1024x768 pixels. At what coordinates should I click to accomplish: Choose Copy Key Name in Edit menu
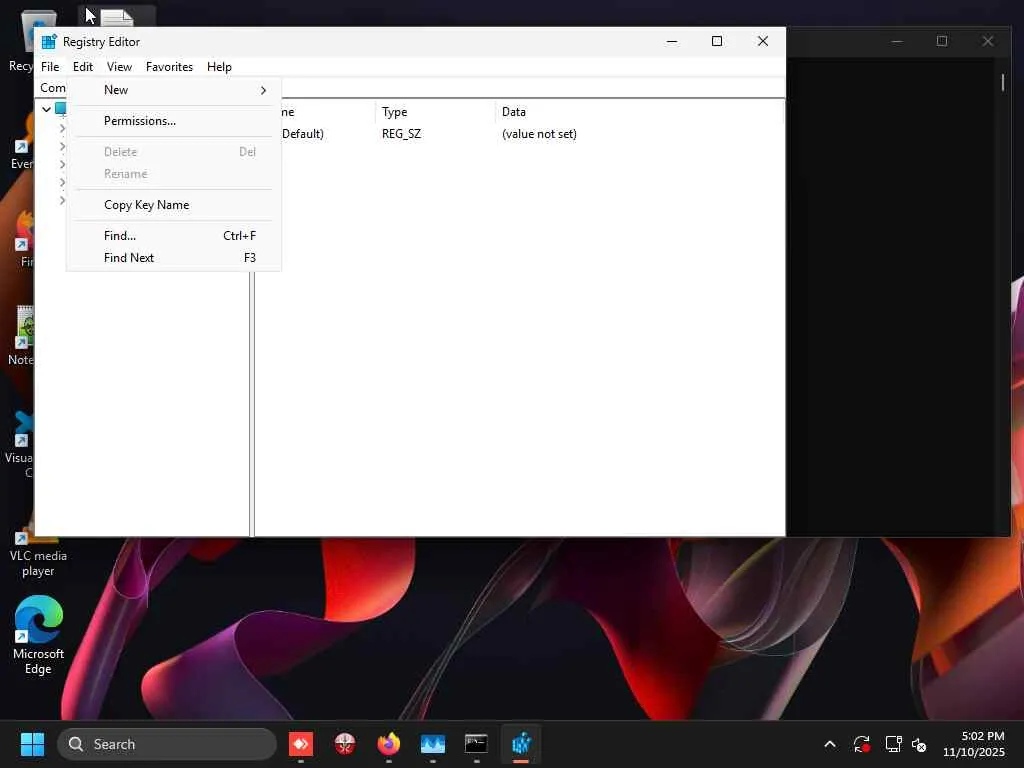(x=174, y=205)
